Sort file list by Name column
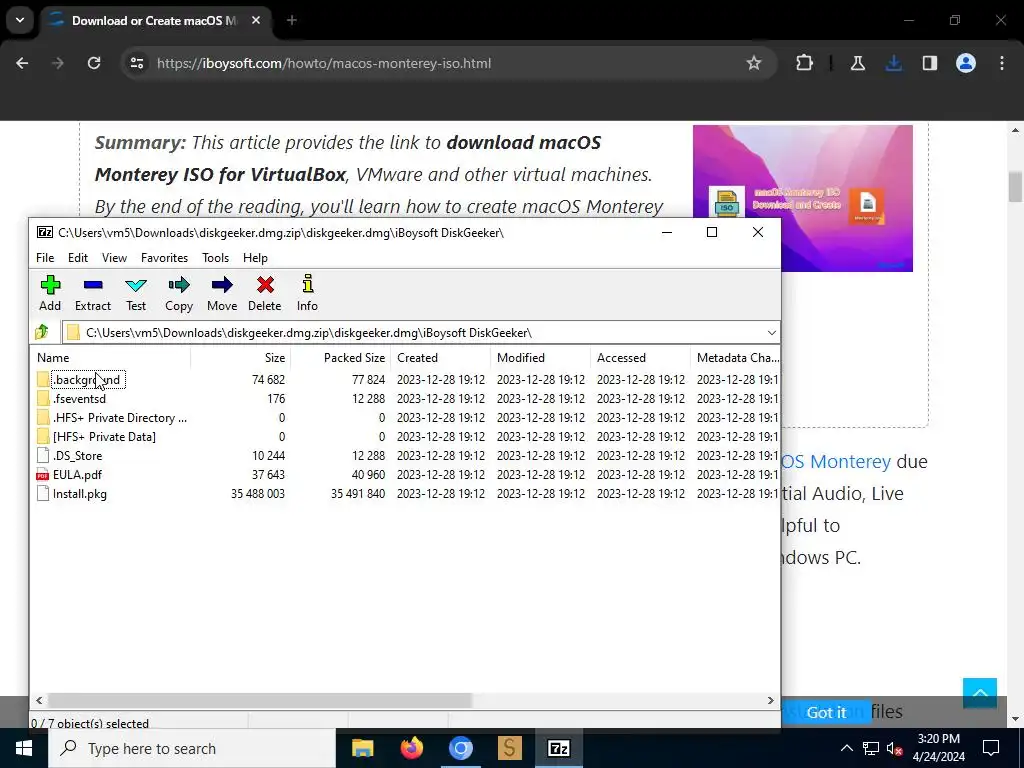Image resolution: width=1024 pixels, height=768 pixels. (110, 358)
